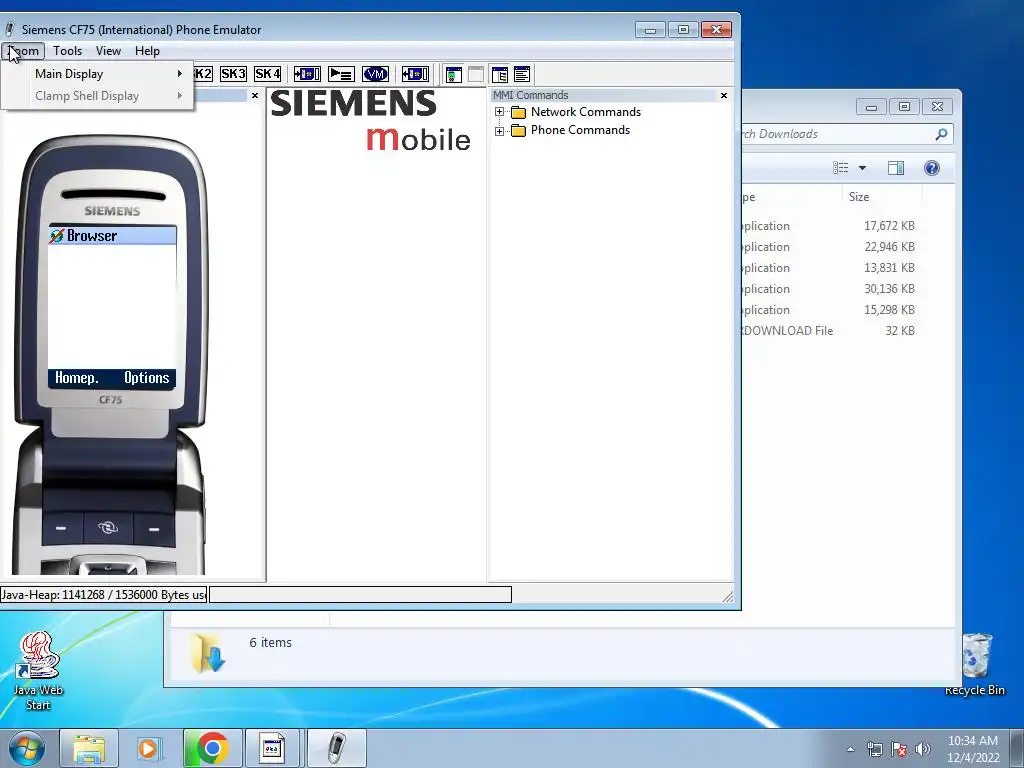Open the view options dropdown arrow in Explorer
1024x768 pixels.
pos(862,168)
